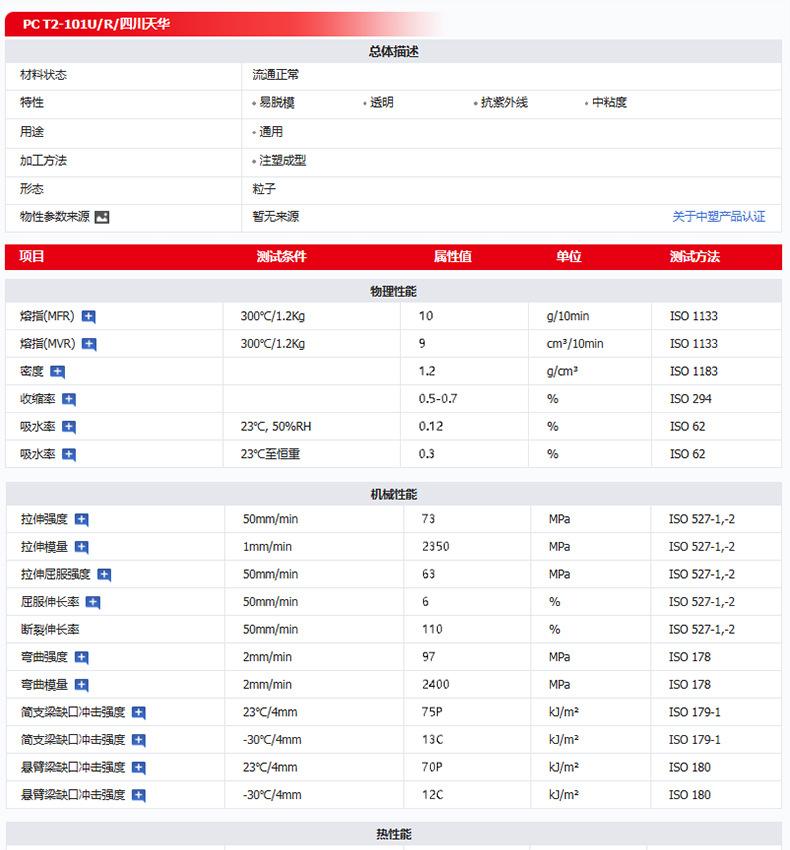Click the 注塑成型 processing method tag
The height and width of the screenshot is (850, 790).
[282, 161]
